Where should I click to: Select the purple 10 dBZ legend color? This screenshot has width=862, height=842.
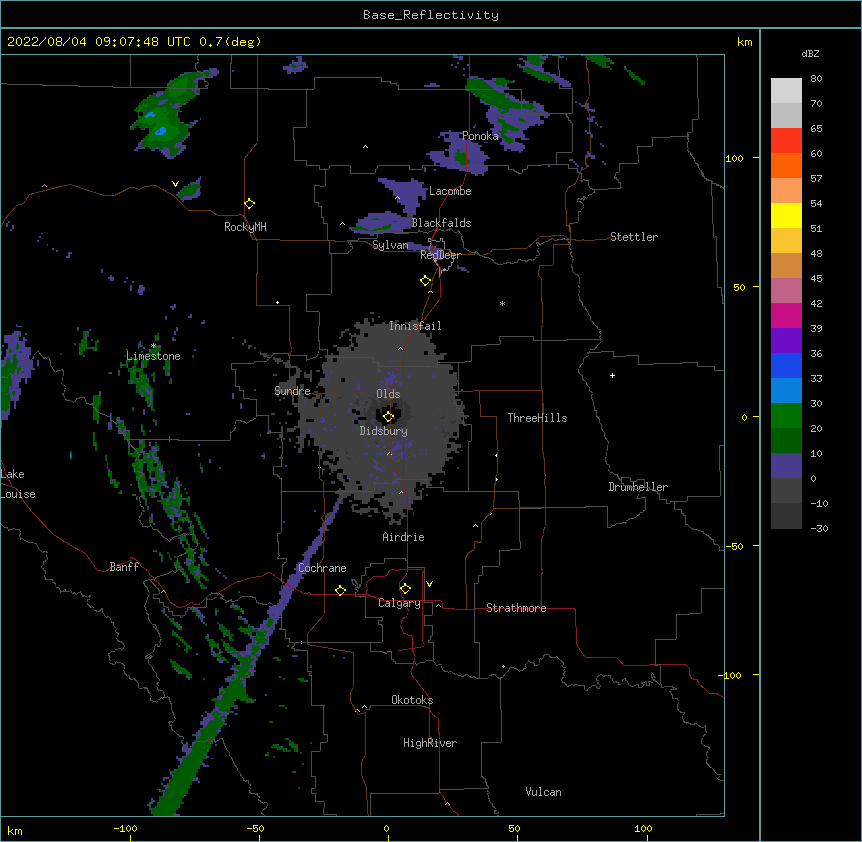786,466
